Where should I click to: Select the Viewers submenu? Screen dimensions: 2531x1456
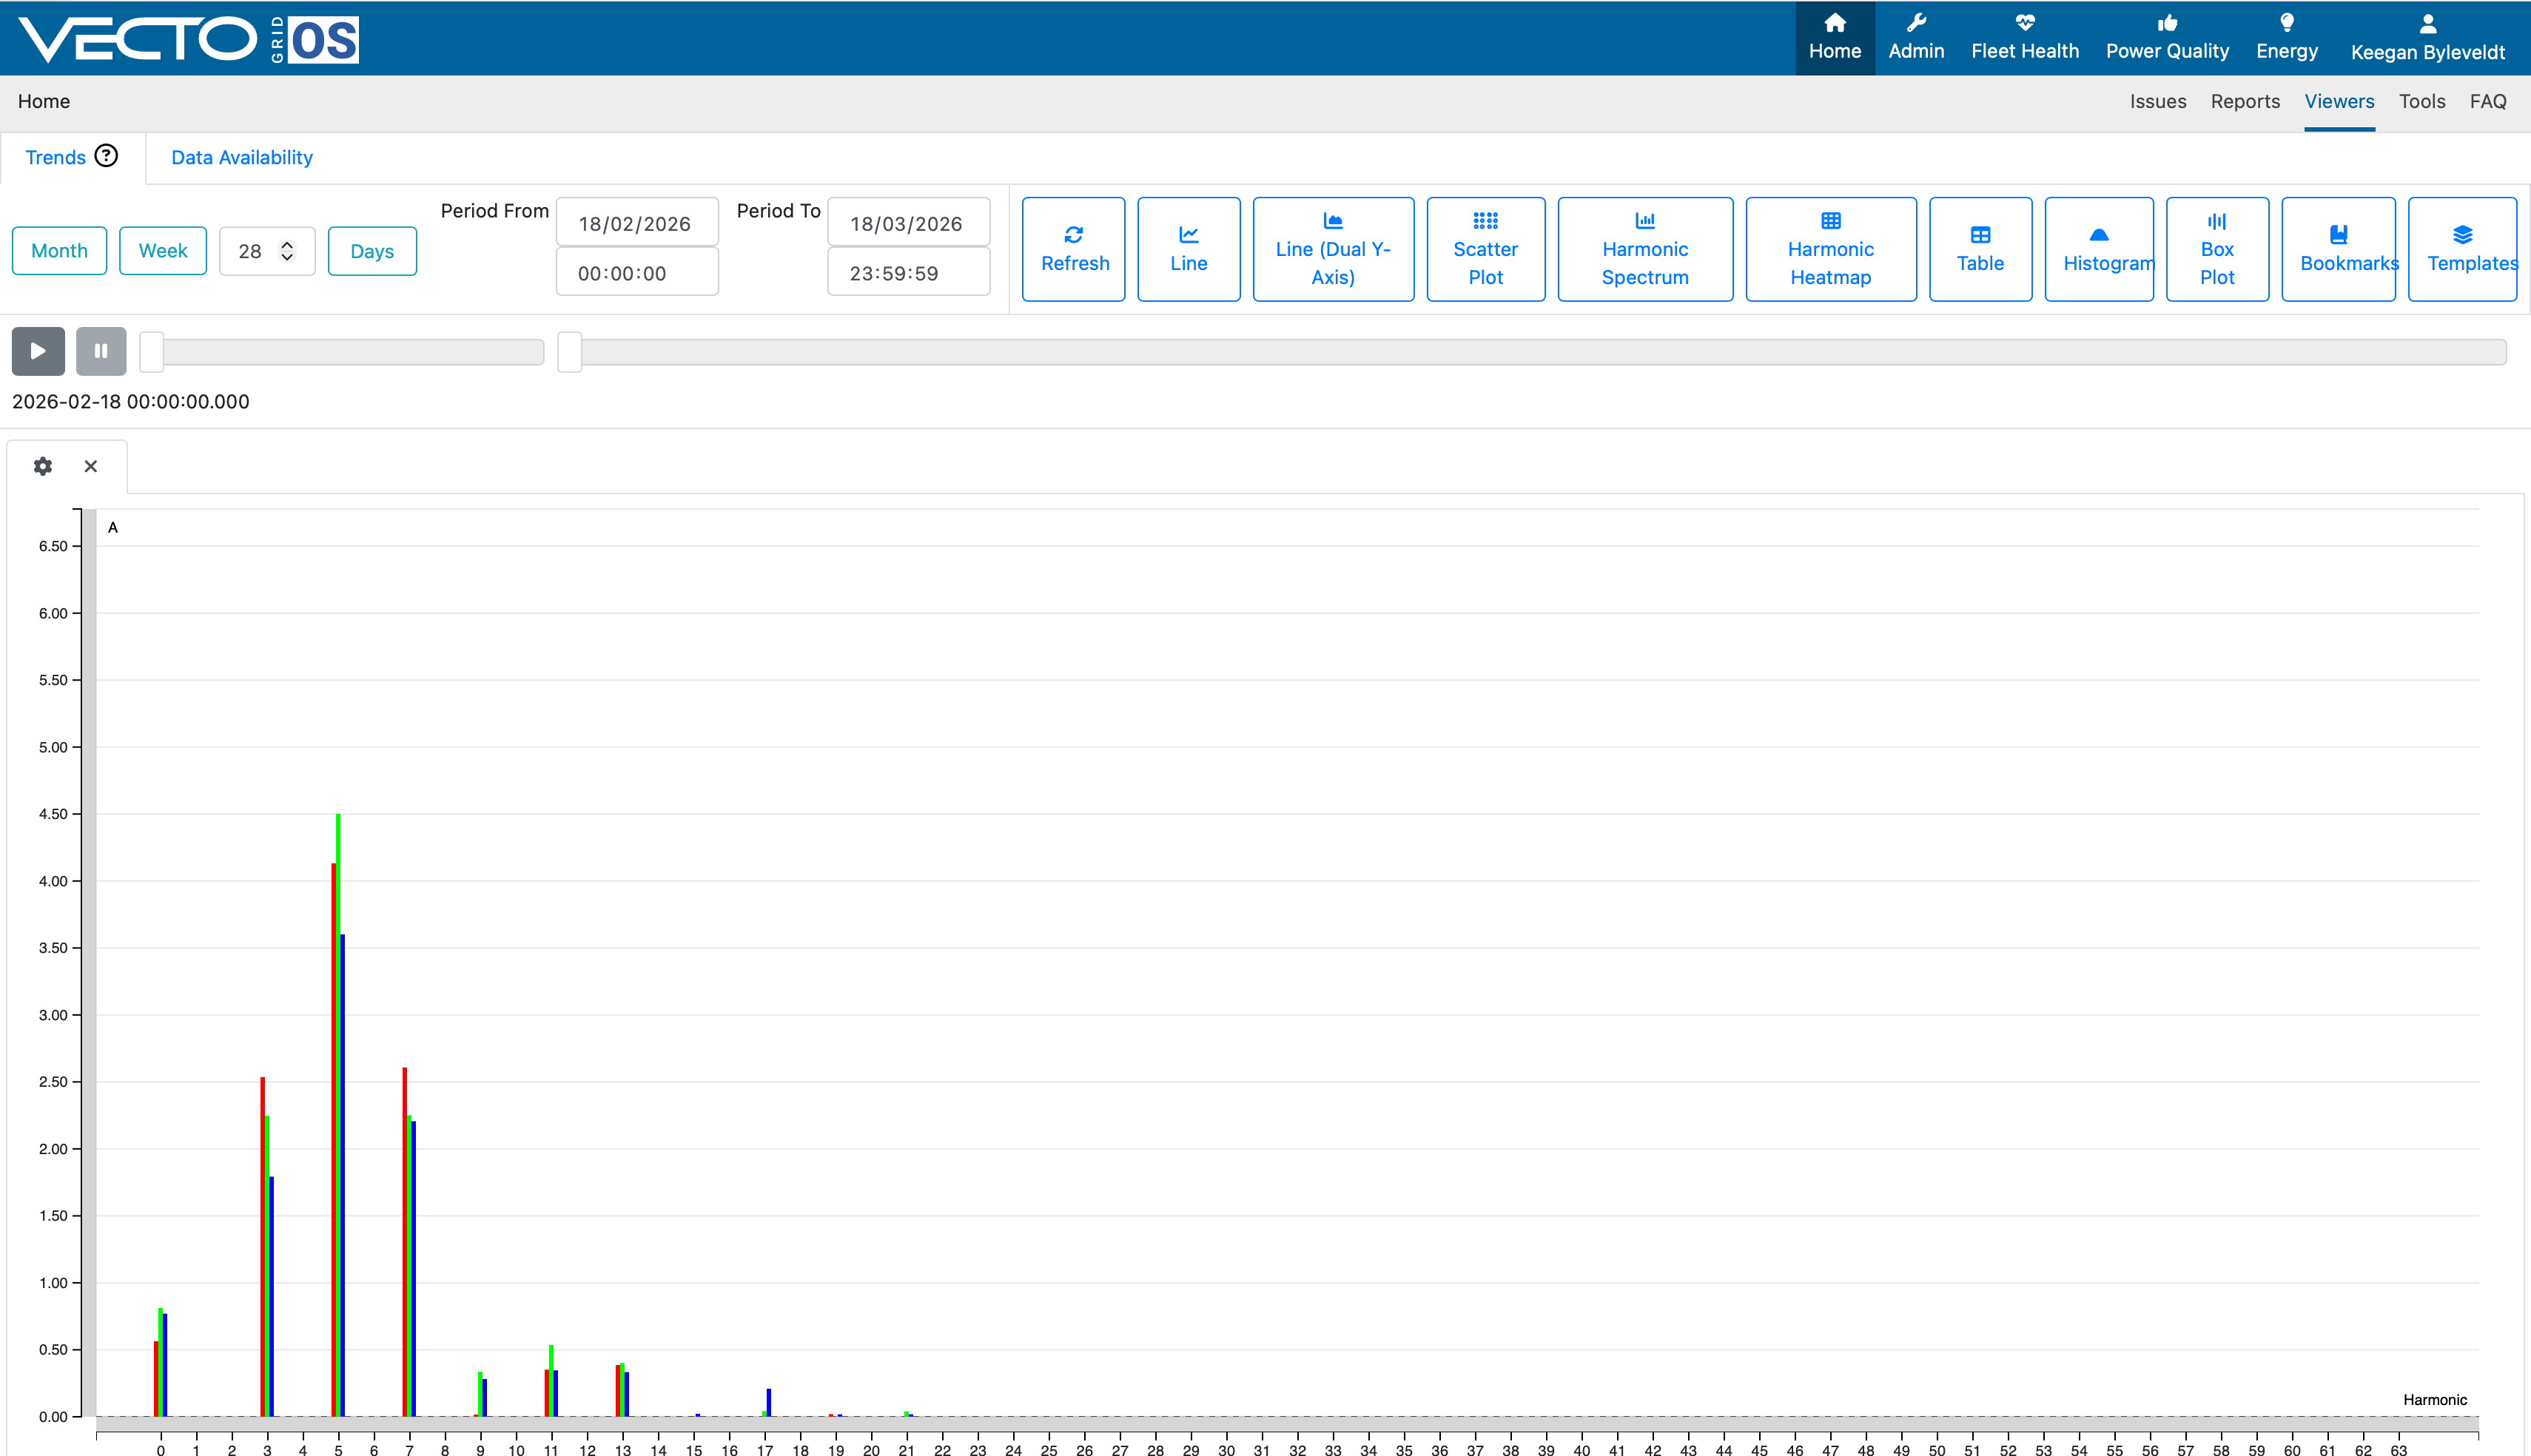pyautogui.click(x=2339, y=102)
